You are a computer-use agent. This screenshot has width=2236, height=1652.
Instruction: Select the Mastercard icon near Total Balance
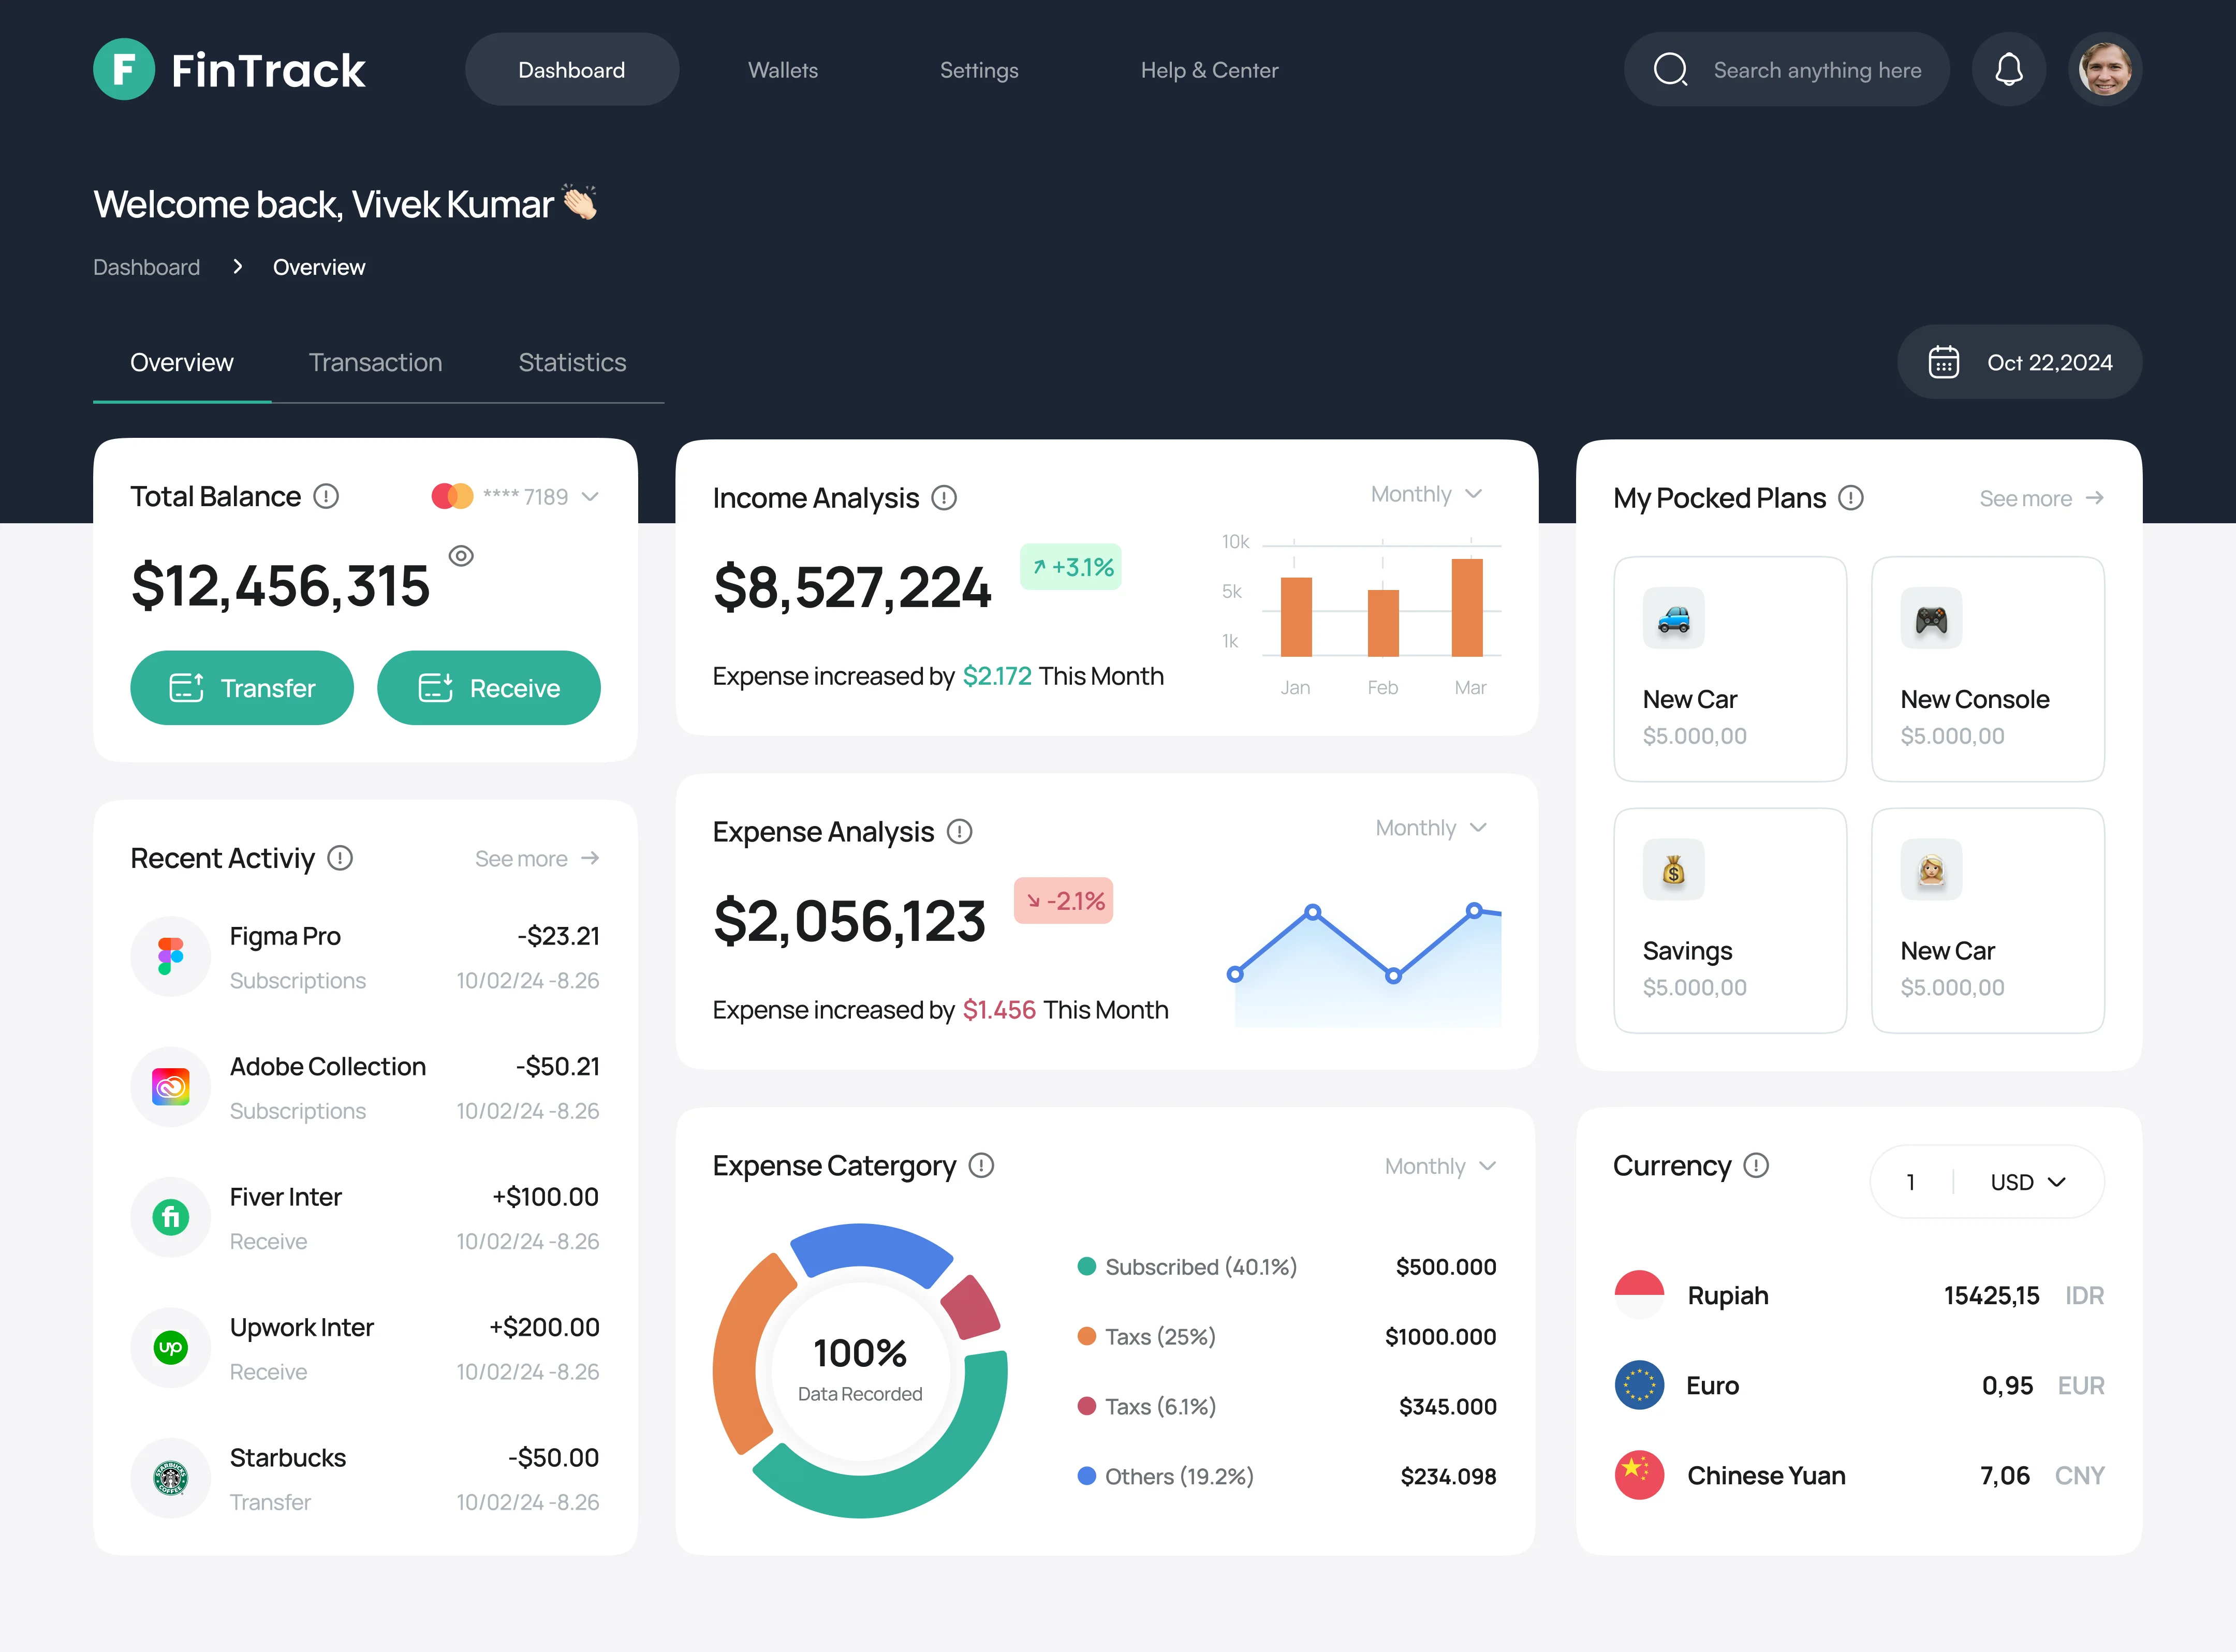(452, 496)
